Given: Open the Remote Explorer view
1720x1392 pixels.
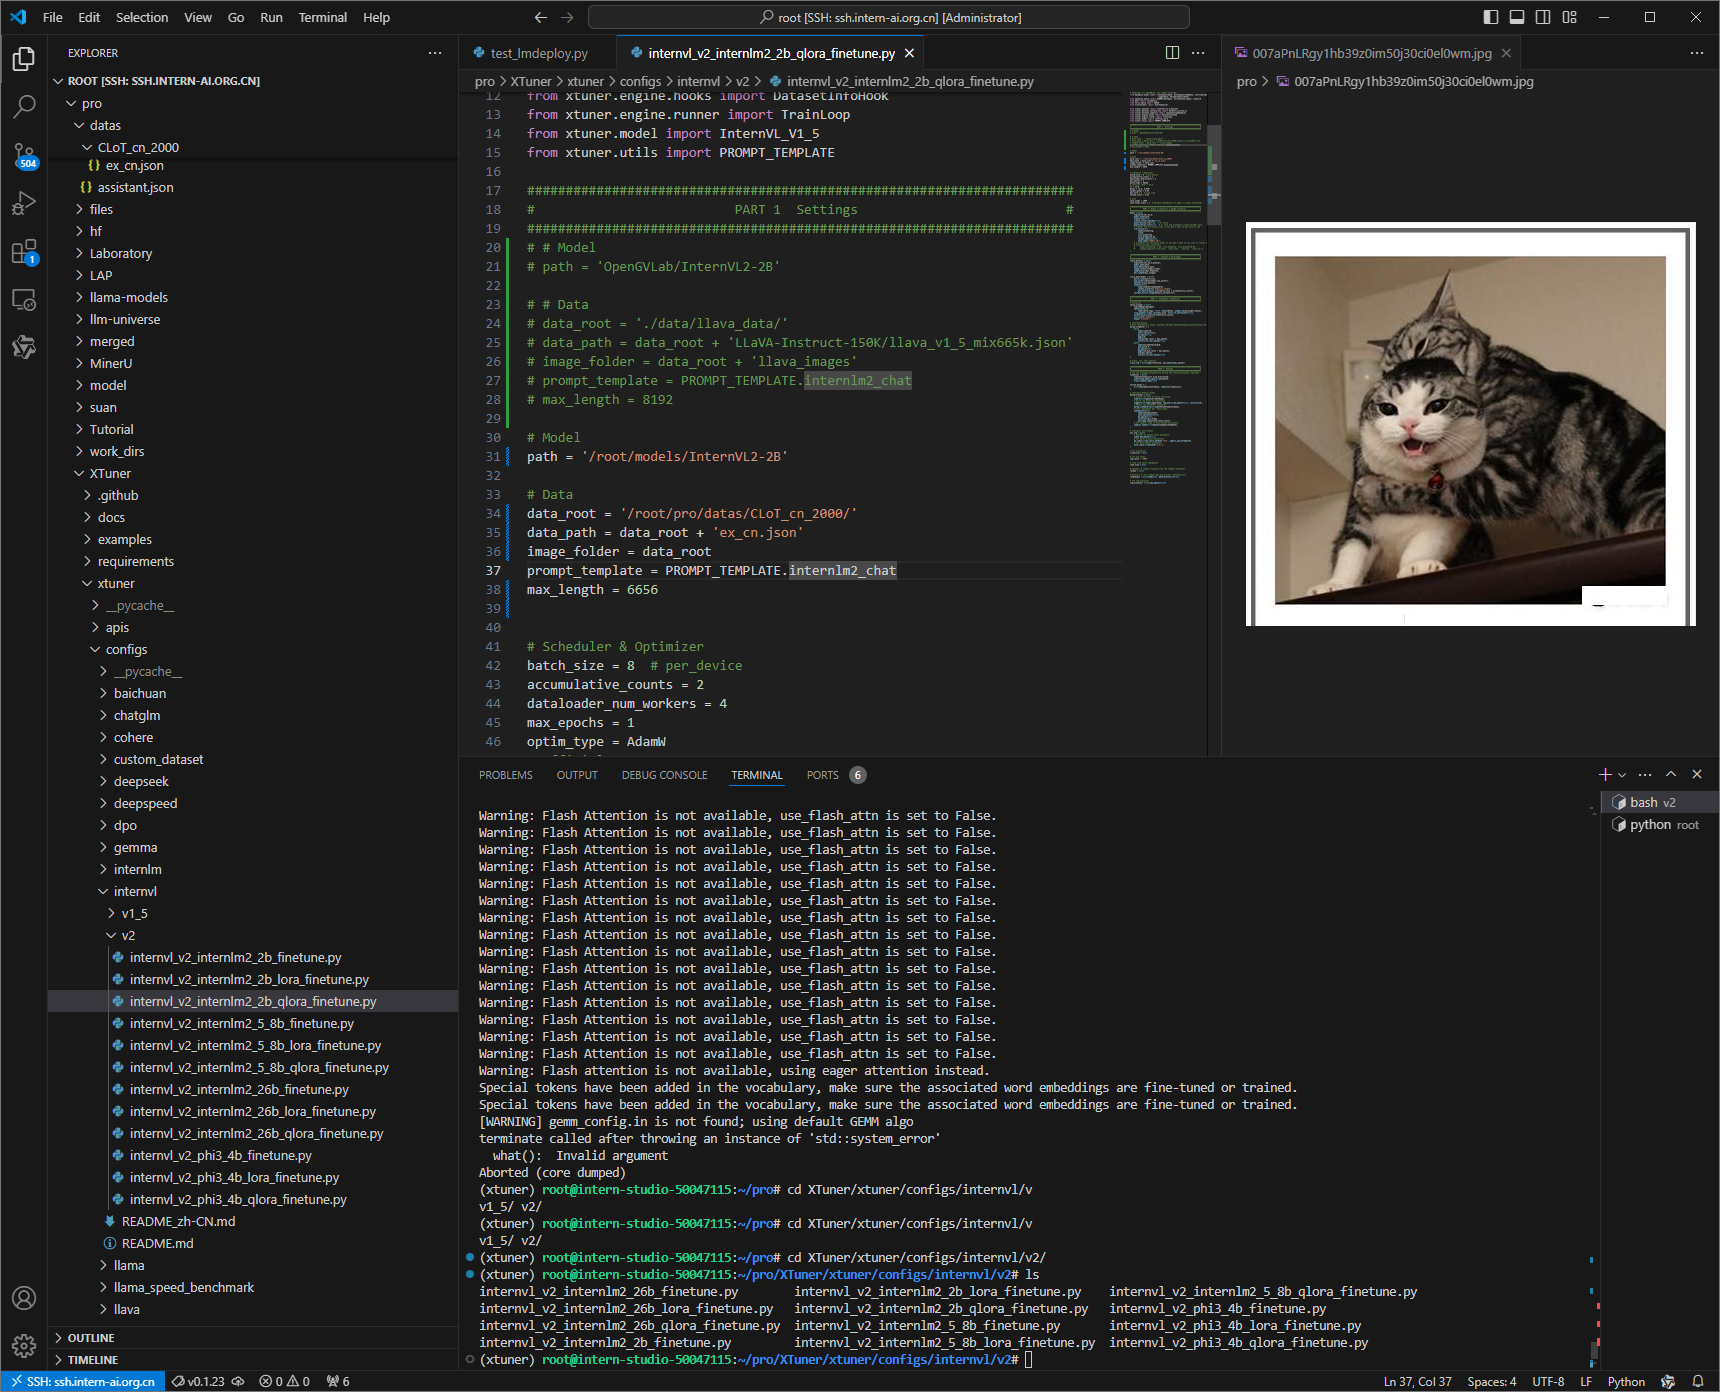Looking at the screenshot, I should pyautogui.click(x=24, y=300).
